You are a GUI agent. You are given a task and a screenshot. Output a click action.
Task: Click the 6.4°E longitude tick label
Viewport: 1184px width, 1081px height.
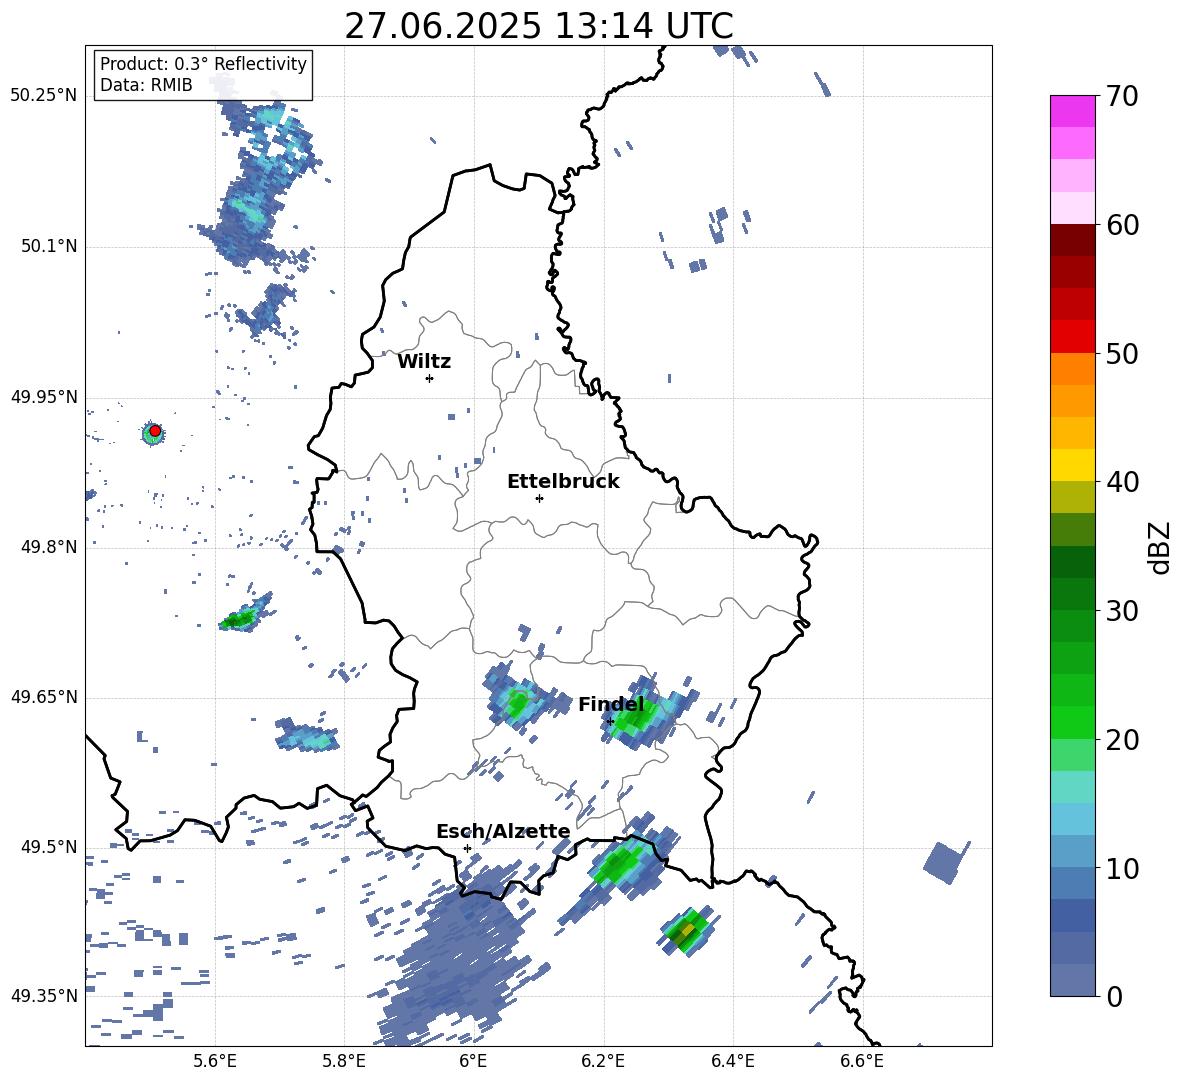coord(732,1061)
